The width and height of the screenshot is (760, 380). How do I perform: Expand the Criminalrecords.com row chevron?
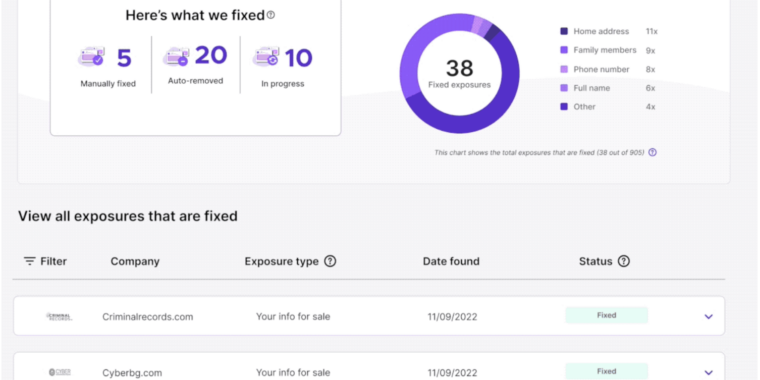(709, 317)
